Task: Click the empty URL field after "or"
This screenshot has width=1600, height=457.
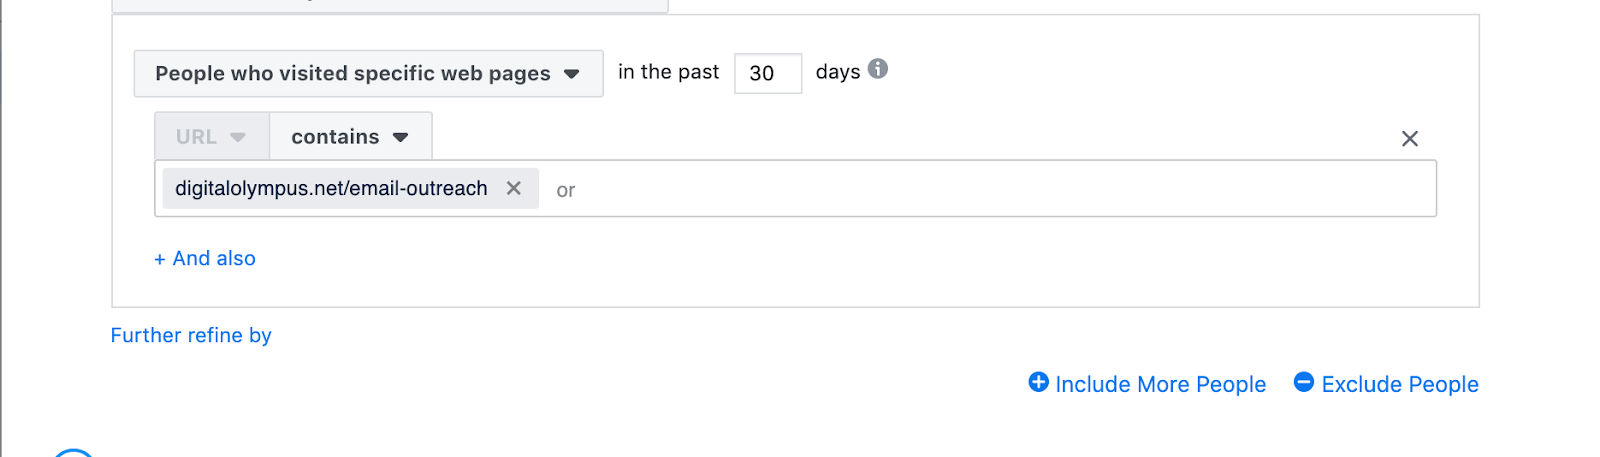Action: 1000,189
